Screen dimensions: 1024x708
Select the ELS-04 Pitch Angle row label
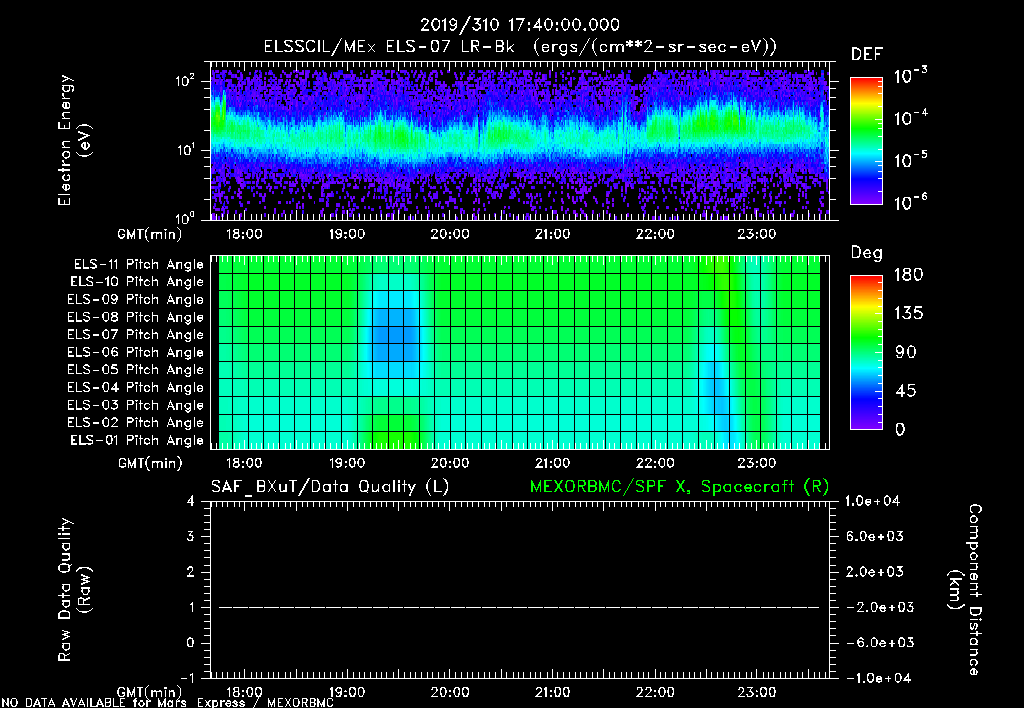coord(135,387)
